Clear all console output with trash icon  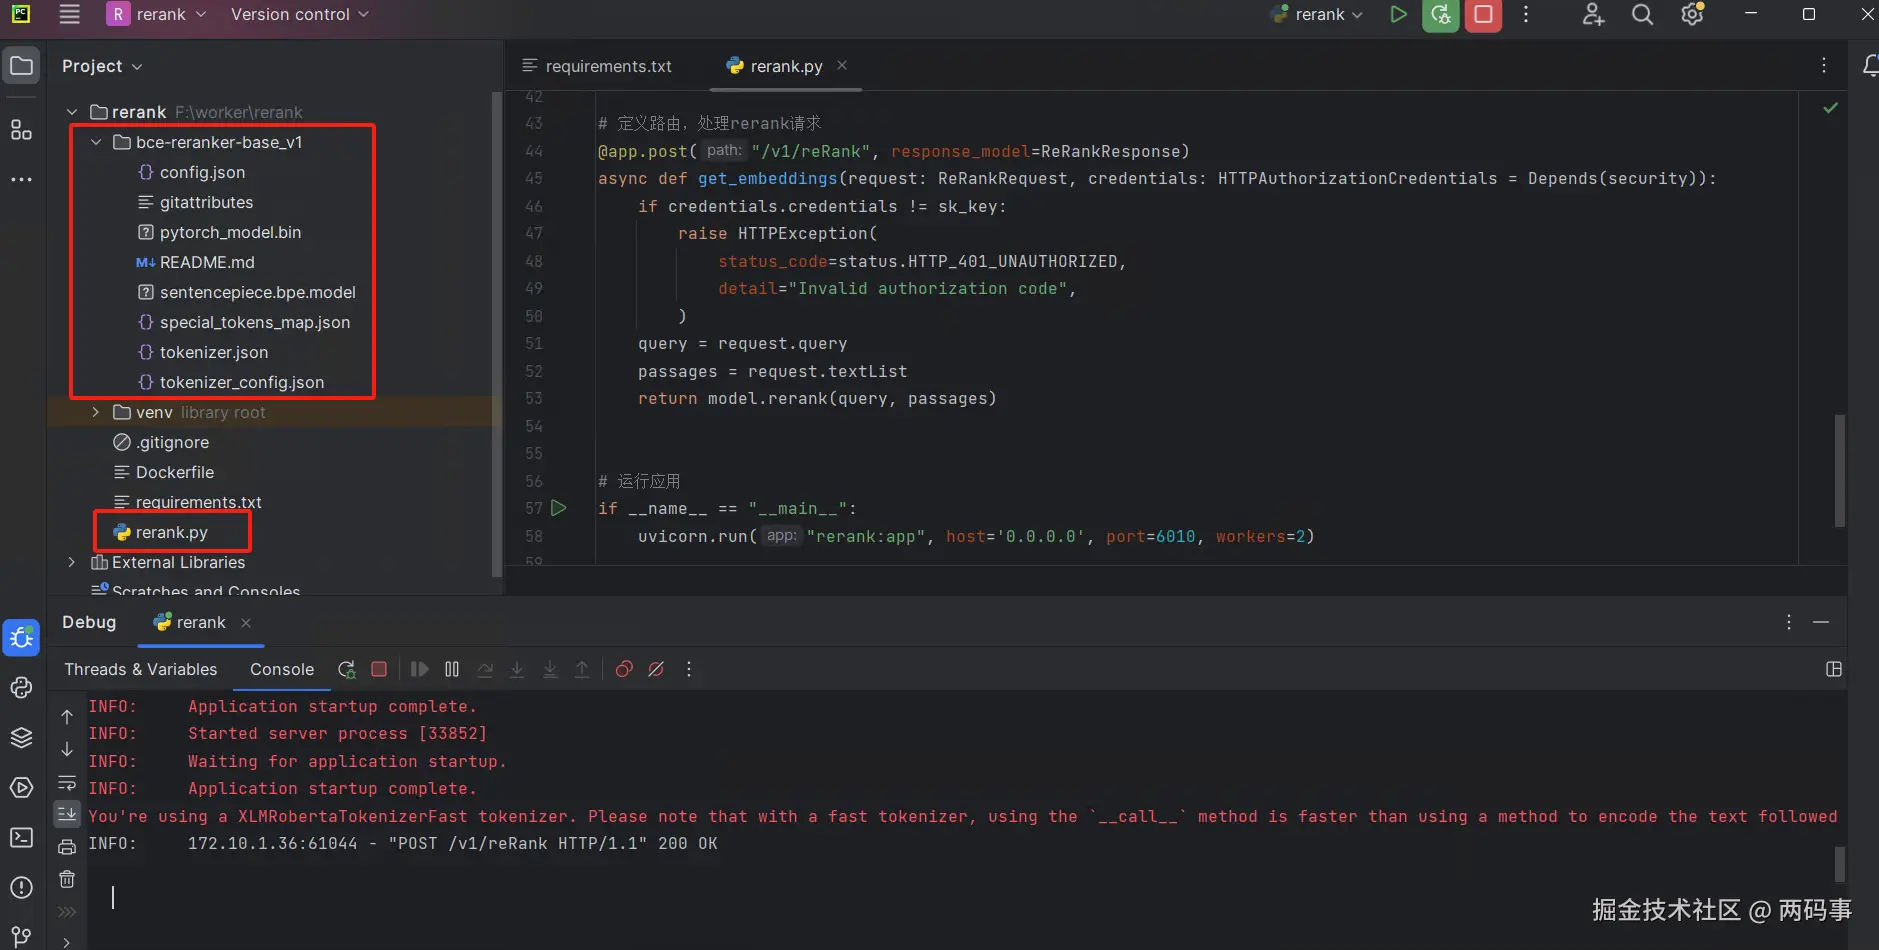[67, 879]
